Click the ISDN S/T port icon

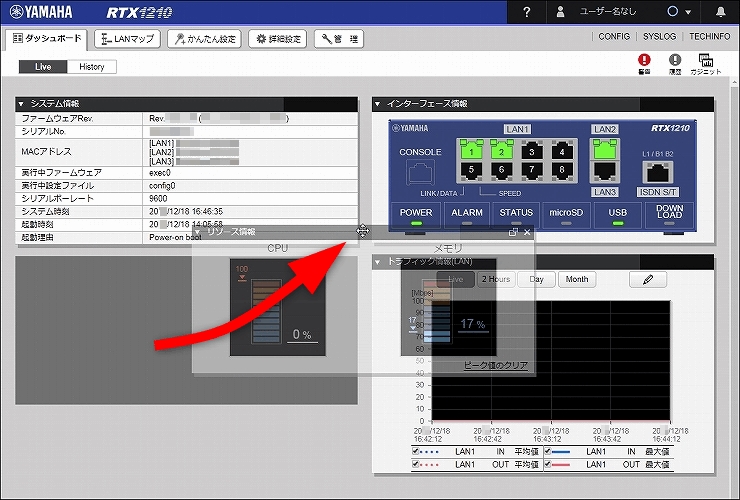(x=657, y=172)
